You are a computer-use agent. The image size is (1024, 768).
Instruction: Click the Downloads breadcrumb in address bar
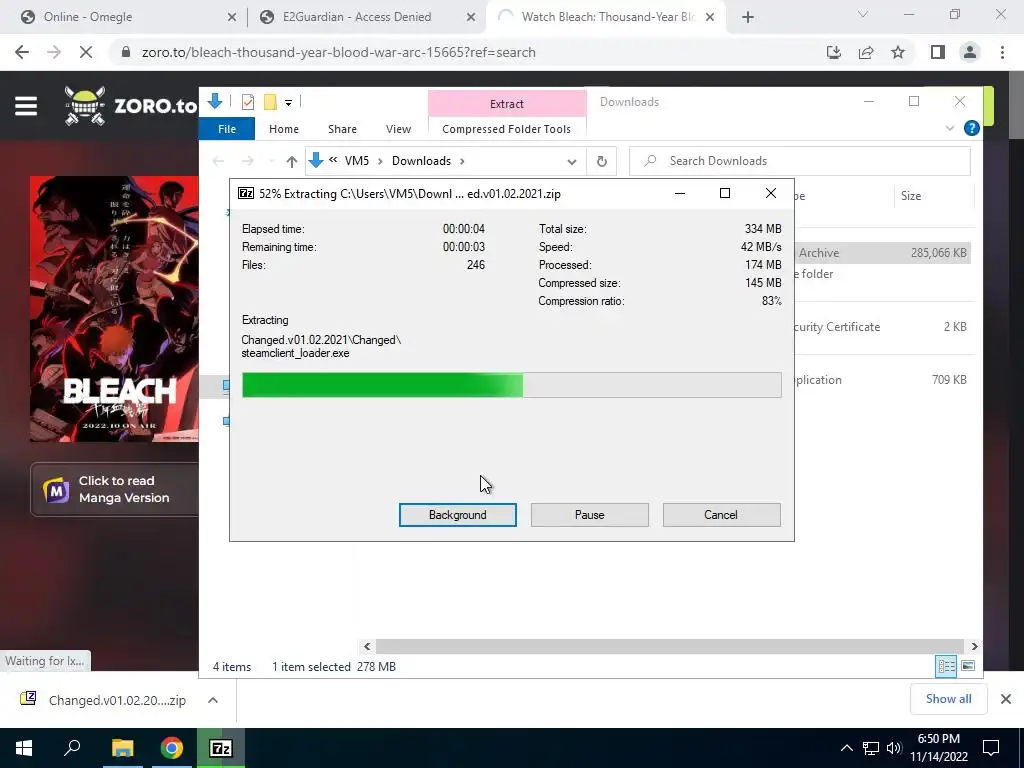(421, 161)
